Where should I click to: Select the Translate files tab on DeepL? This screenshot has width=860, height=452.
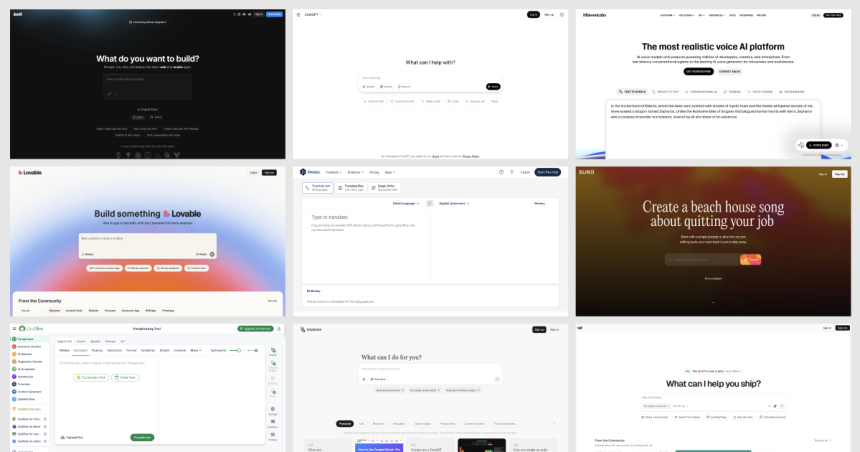(x=351, y=188)
